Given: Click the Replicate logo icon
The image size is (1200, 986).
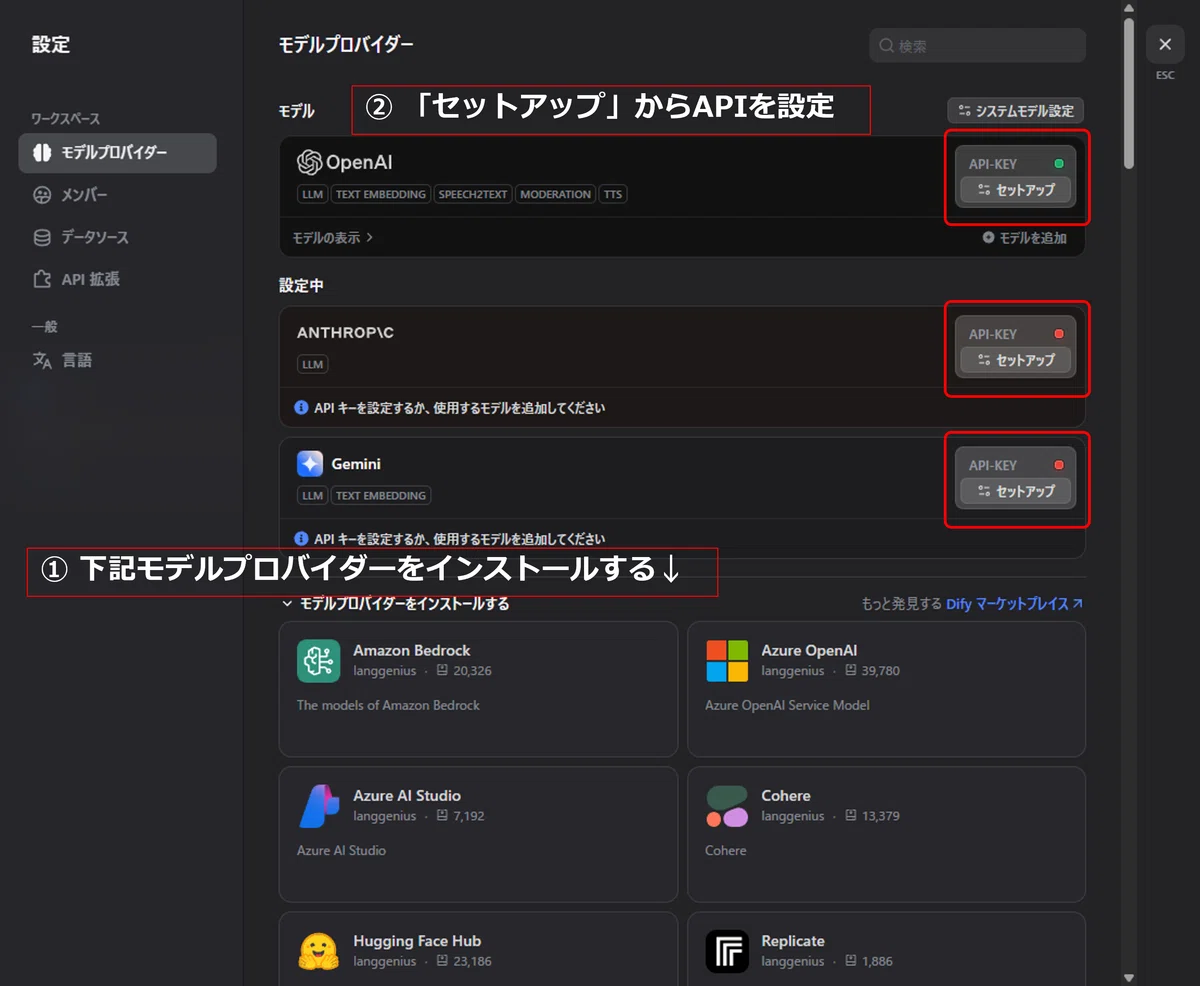Looking at the screenshot, I should click(727, 951).
